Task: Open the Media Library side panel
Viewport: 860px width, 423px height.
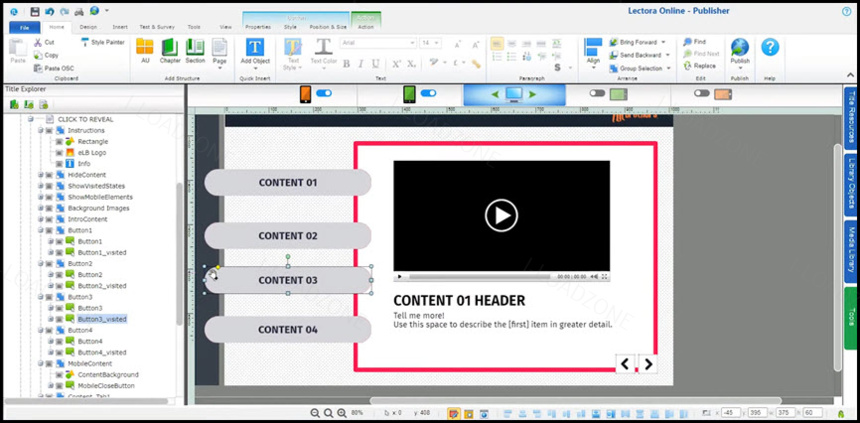Action: (851, 252)
